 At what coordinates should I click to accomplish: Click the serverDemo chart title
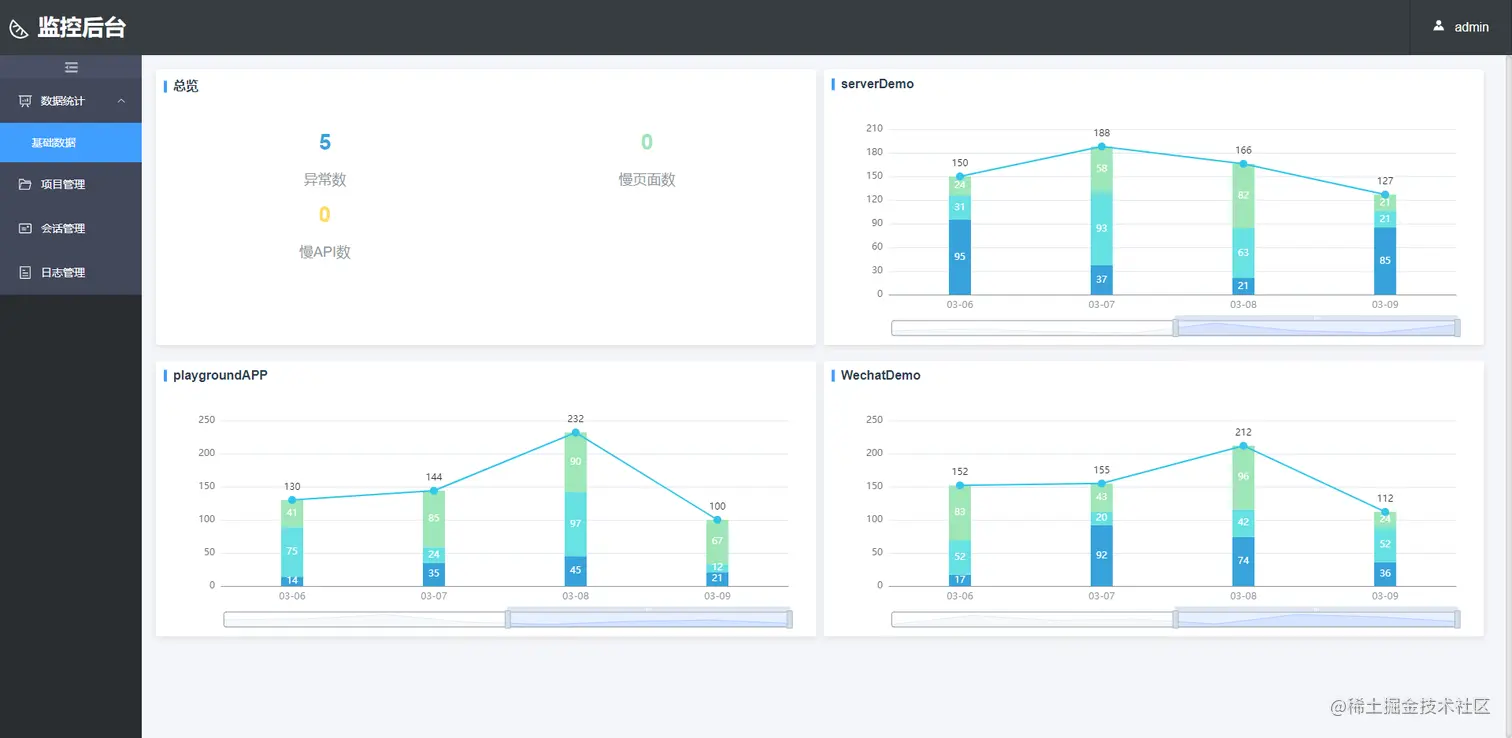tap(877, 84)
